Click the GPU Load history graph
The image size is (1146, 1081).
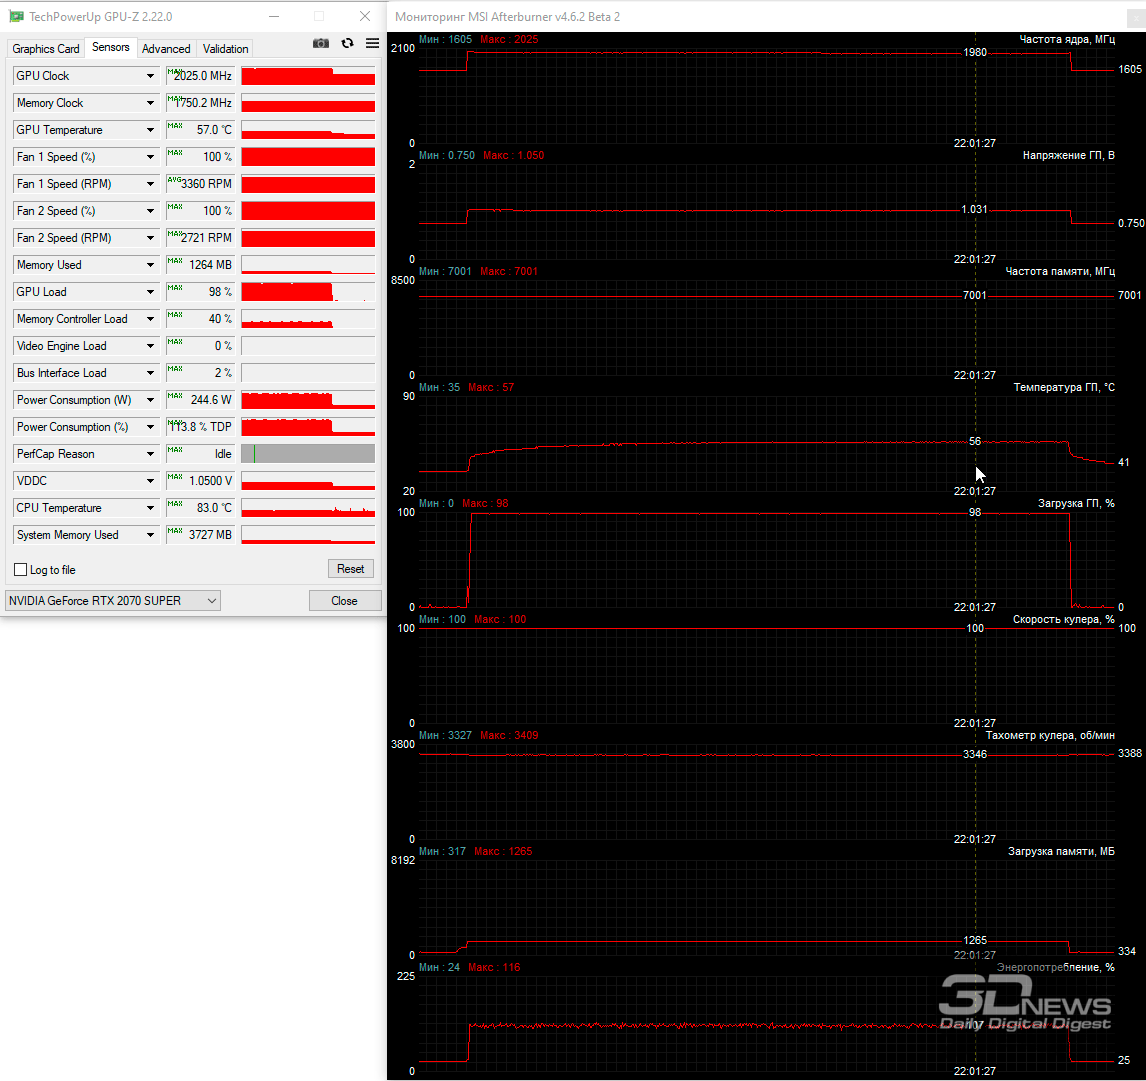(308, 292)
